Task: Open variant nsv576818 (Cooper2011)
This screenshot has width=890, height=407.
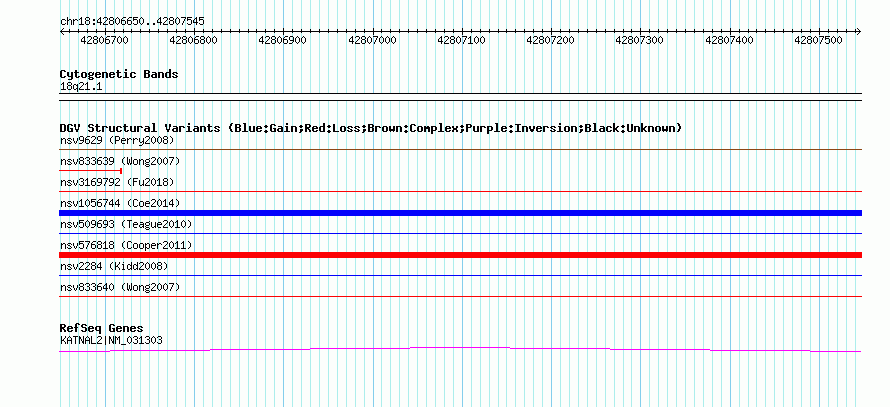Action: tap(126, 245)
